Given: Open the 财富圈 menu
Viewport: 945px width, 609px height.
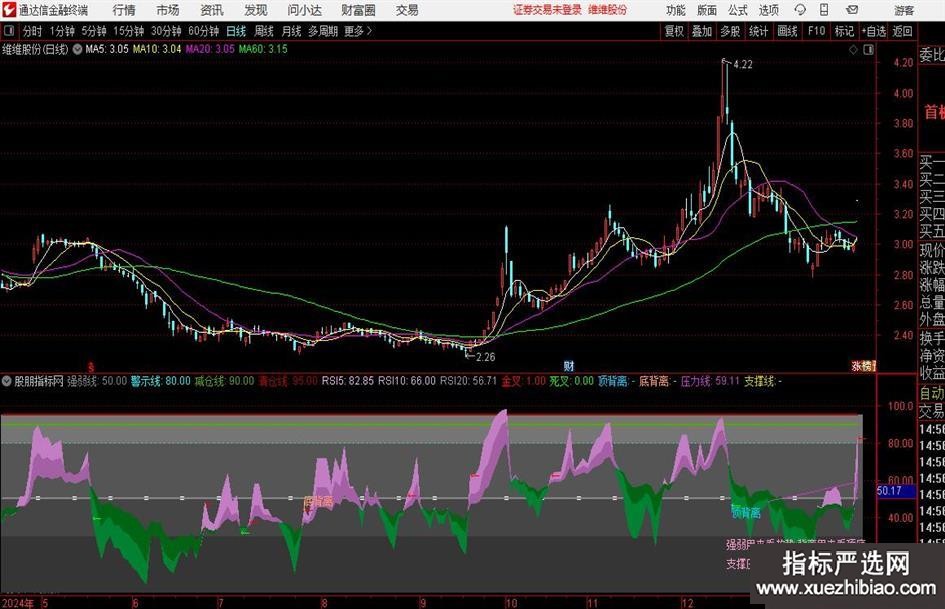Looking at the screenshot, I should tap(358, 10).
